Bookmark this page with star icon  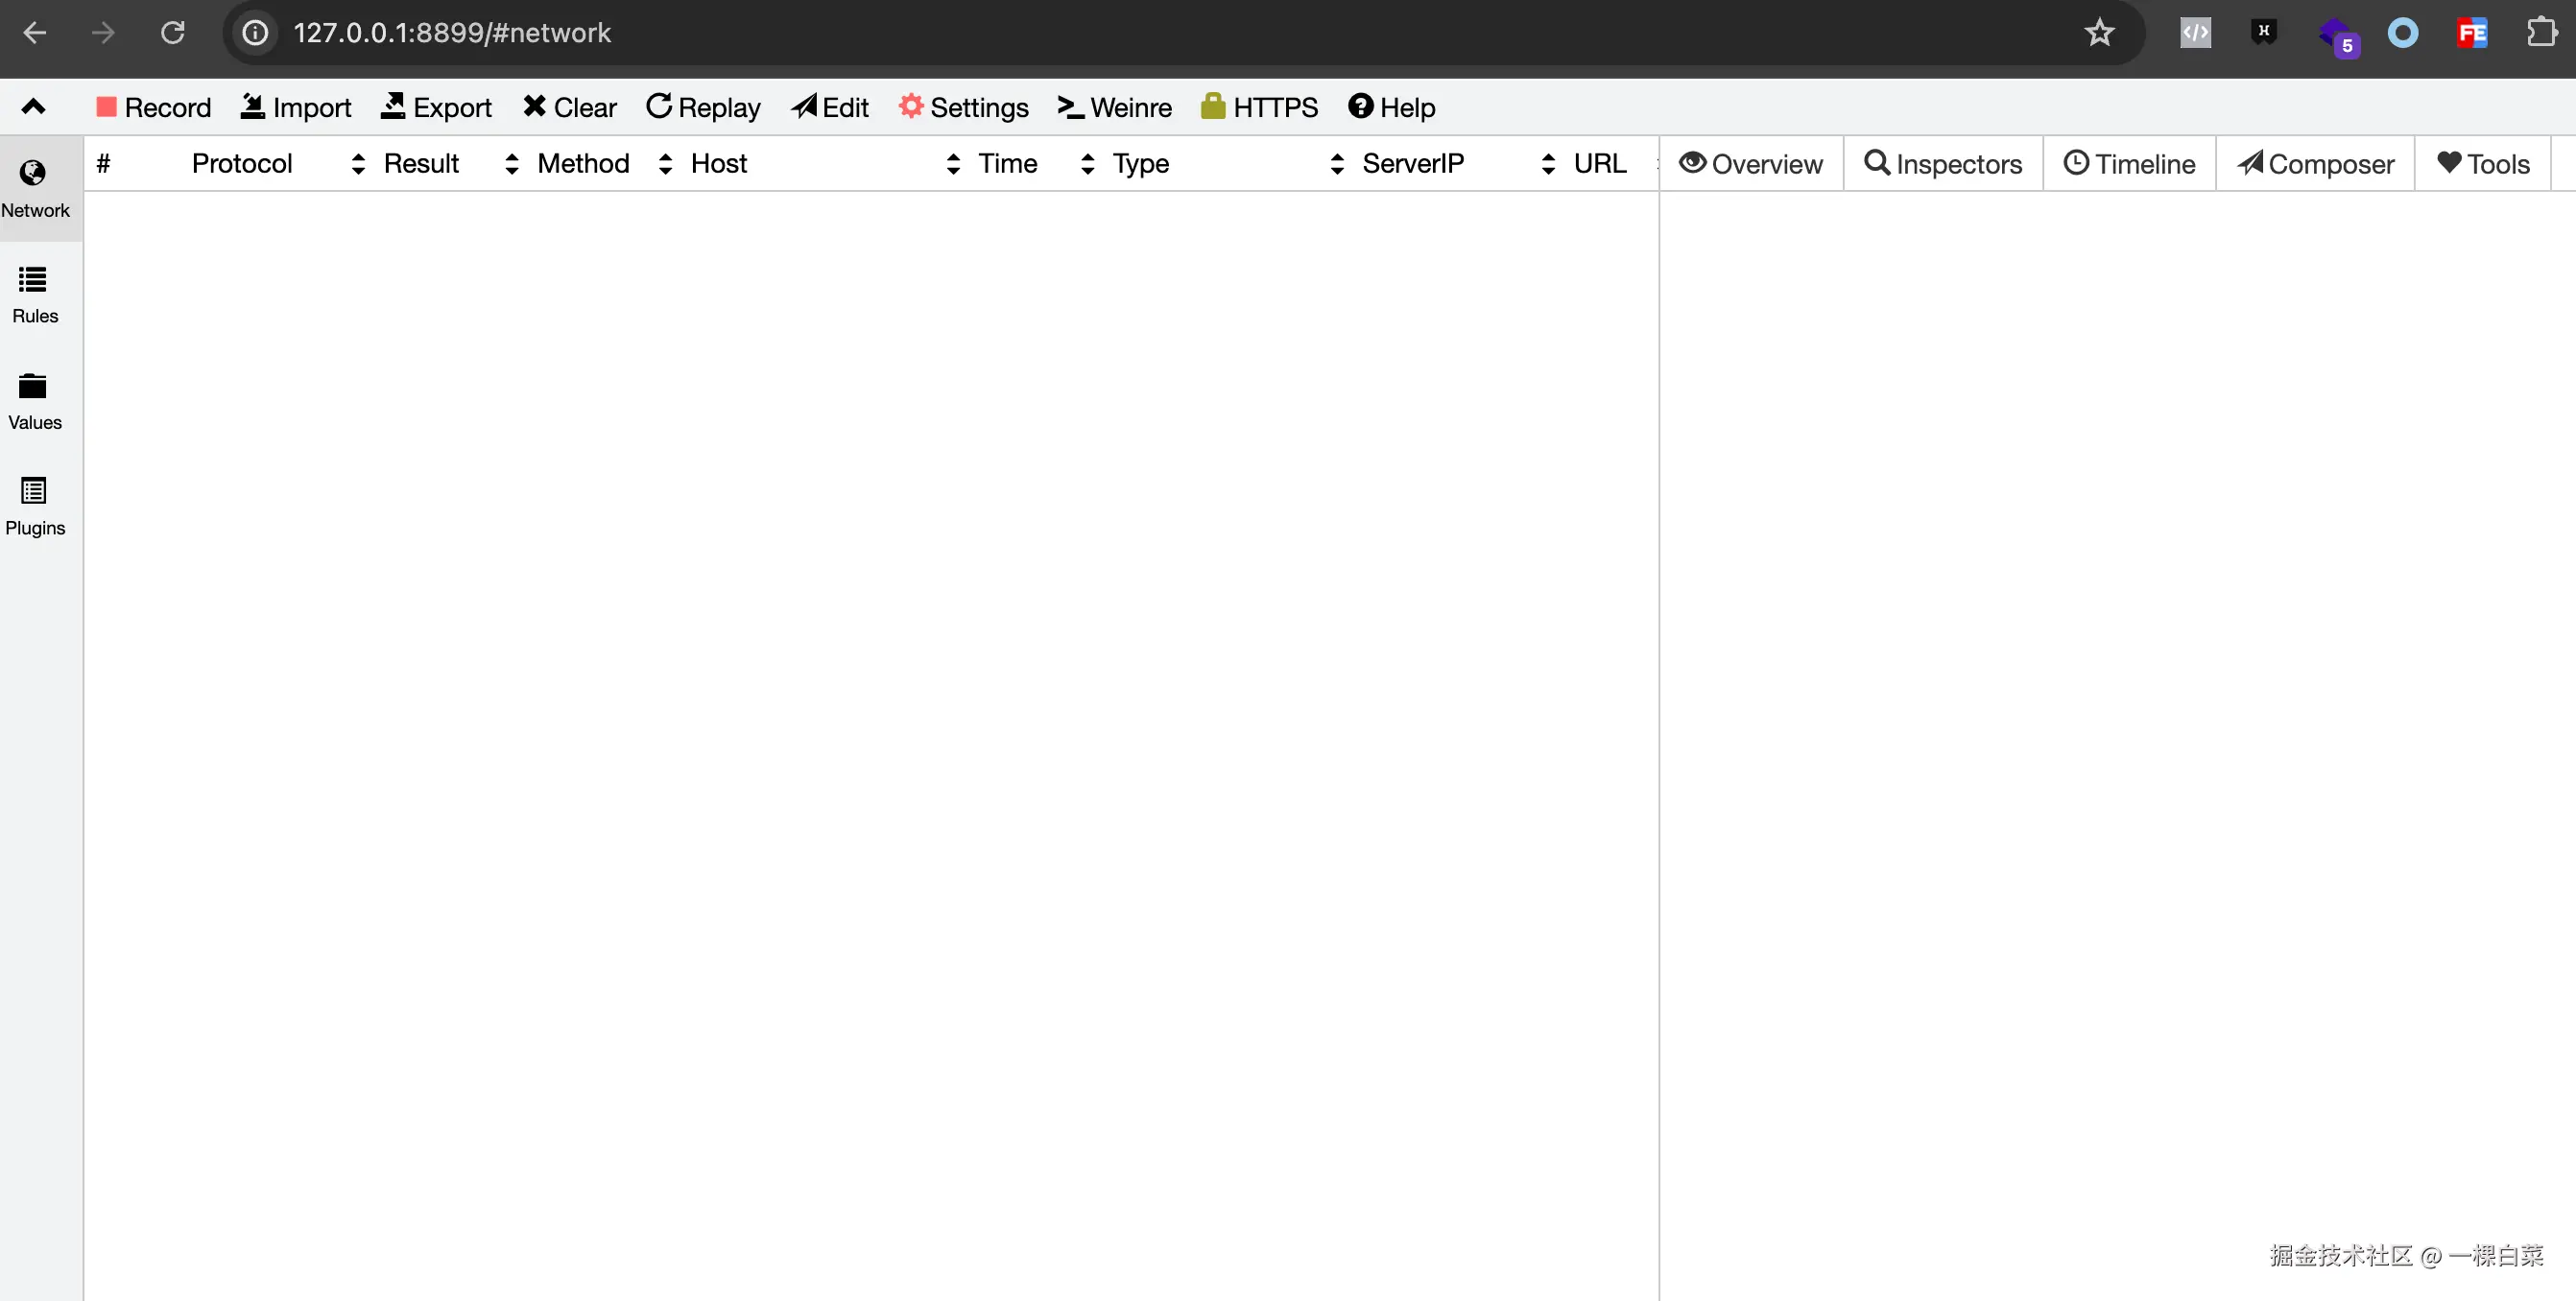click(2099, 33)
